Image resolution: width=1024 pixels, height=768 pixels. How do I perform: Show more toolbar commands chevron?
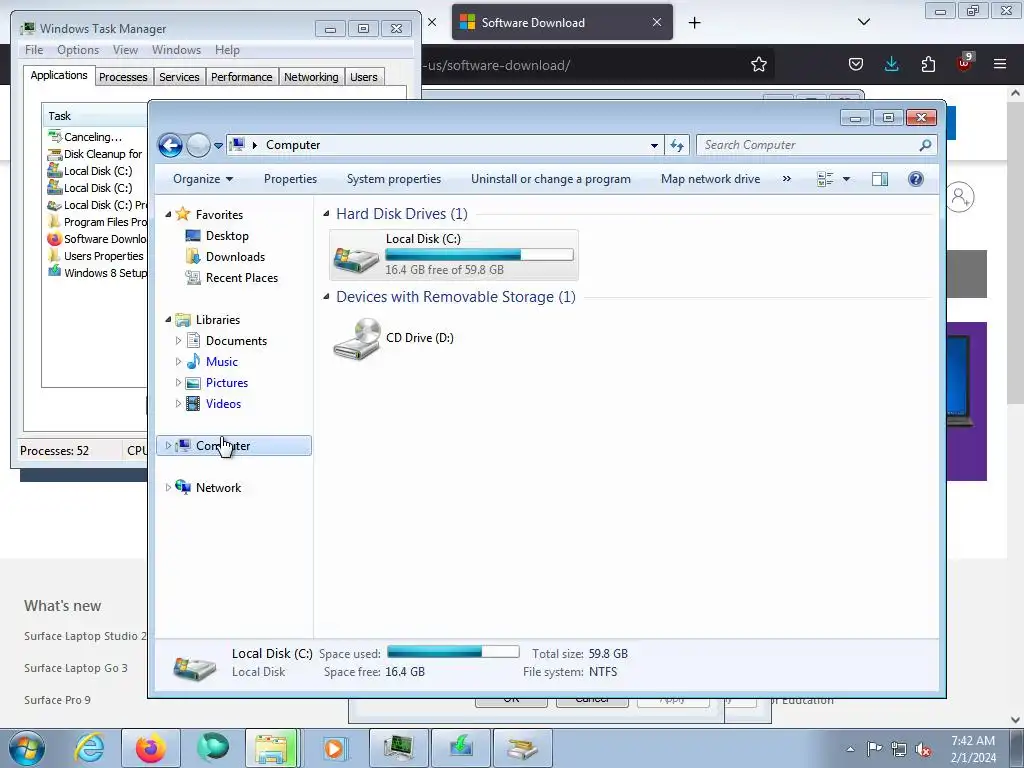tap(786, 179)
